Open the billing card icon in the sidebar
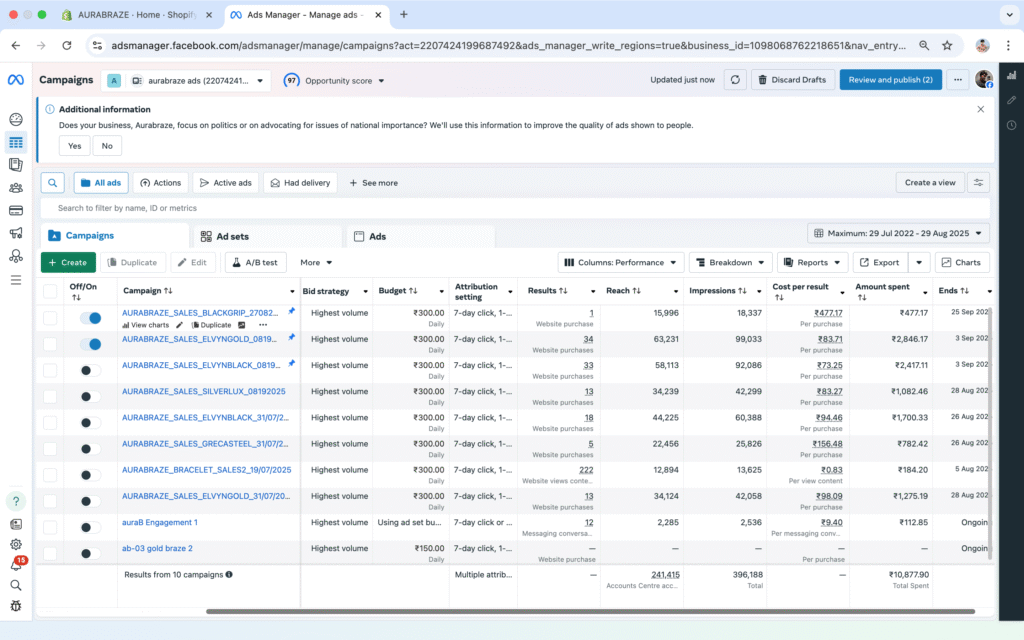This screenshot has width=1024, height=640. [x=16, y=210]
